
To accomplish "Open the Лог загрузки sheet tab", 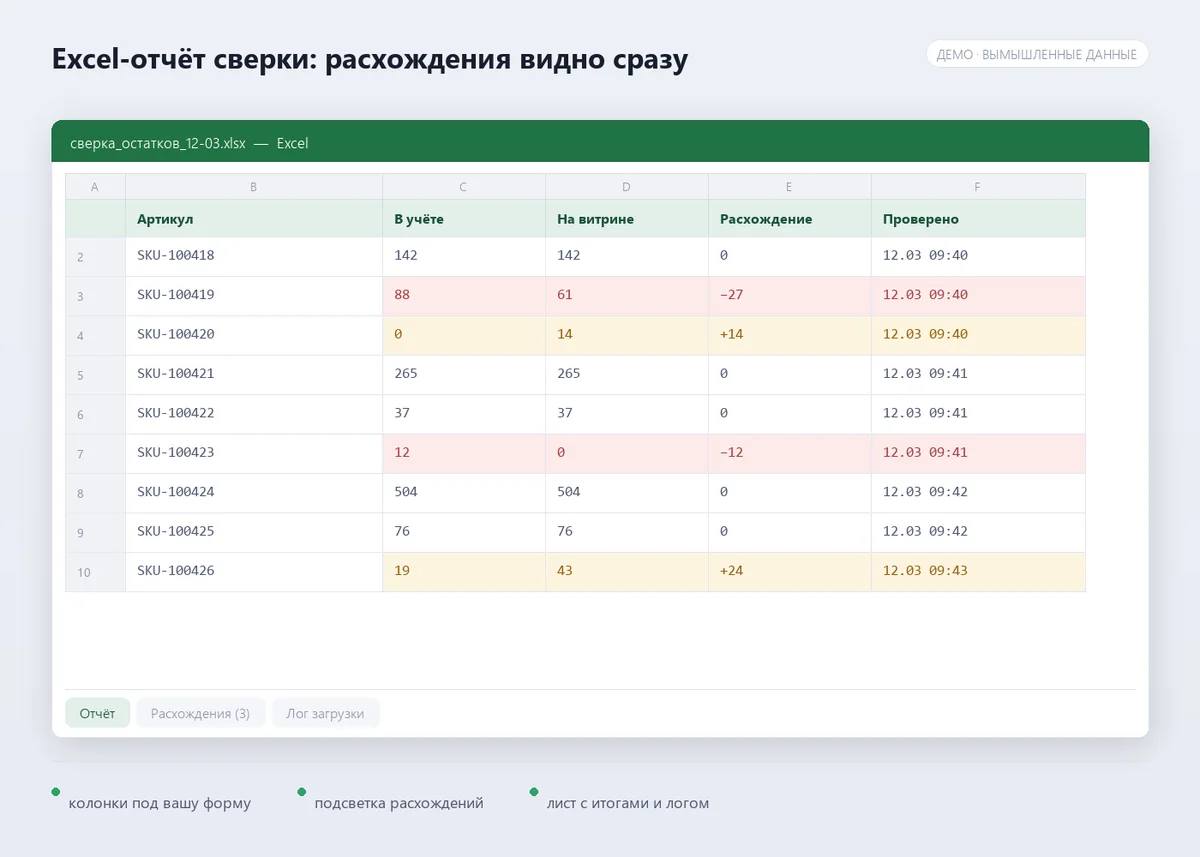I will point(325,714).
